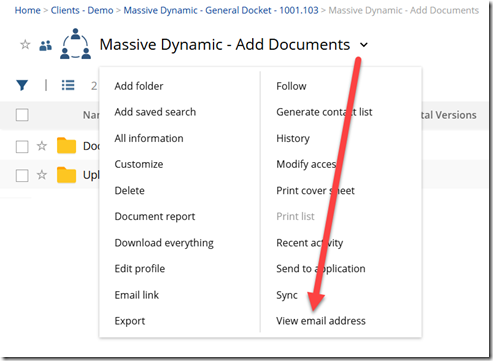Go to Home breadcrumb link
493x361 pixels.
27,10
